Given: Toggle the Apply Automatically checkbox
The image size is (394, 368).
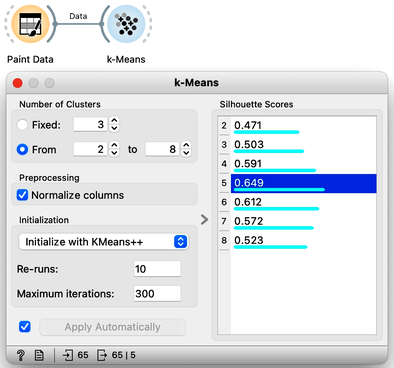Looking at the screenshot, I should pyautogui.click(x=25, y=327).
